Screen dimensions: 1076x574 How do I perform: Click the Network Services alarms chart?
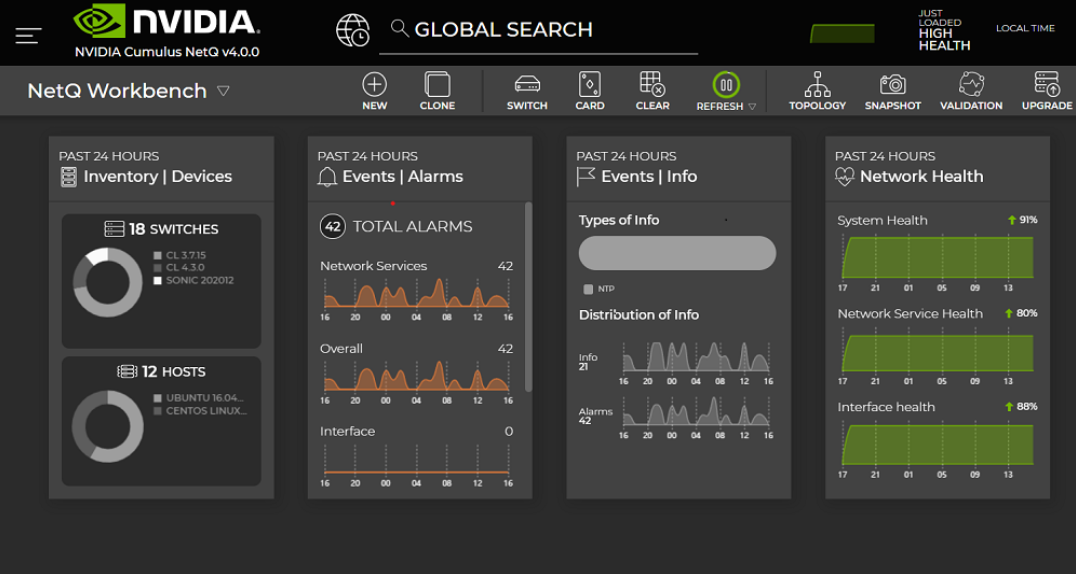click(x=417, y=292)
